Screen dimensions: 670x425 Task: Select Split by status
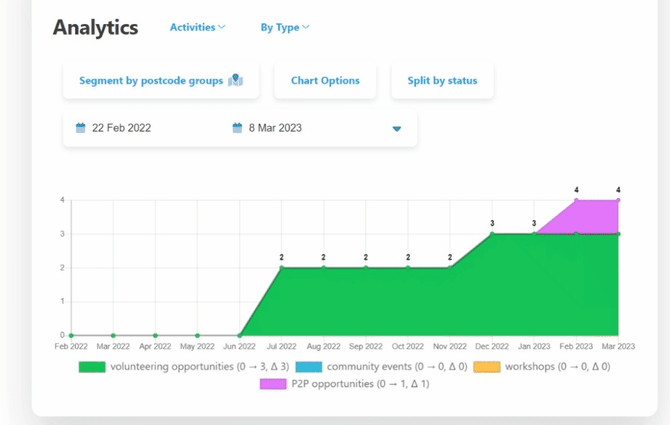442,81
